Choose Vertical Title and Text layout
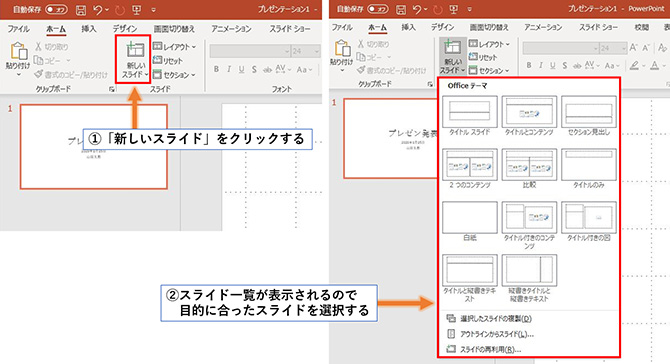The image size is (670, 364). click(529, 279)
